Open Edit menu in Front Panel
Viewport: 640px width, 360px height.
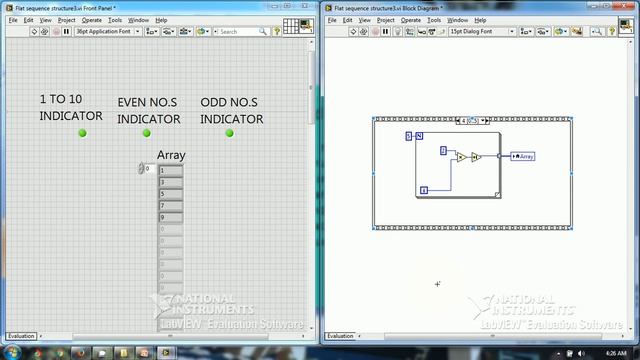[x=28, y=20]
